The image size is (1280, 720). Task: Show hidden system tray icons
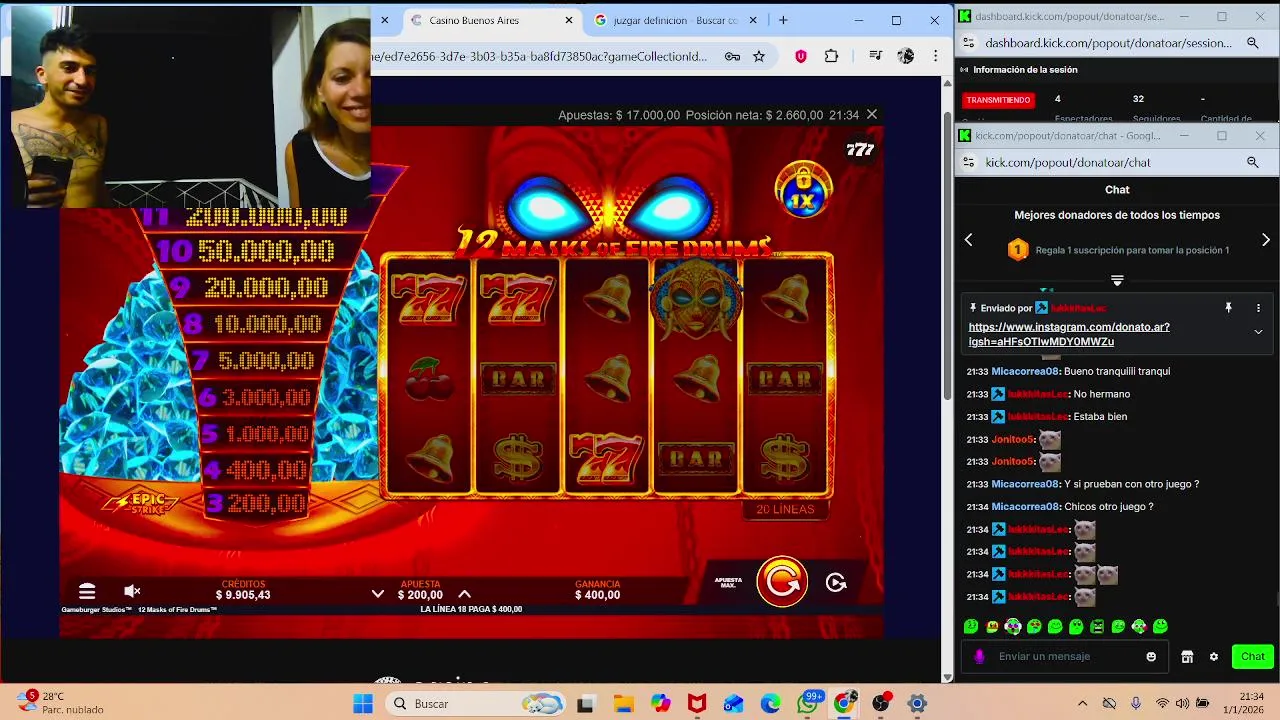[x=1082, y=704]
